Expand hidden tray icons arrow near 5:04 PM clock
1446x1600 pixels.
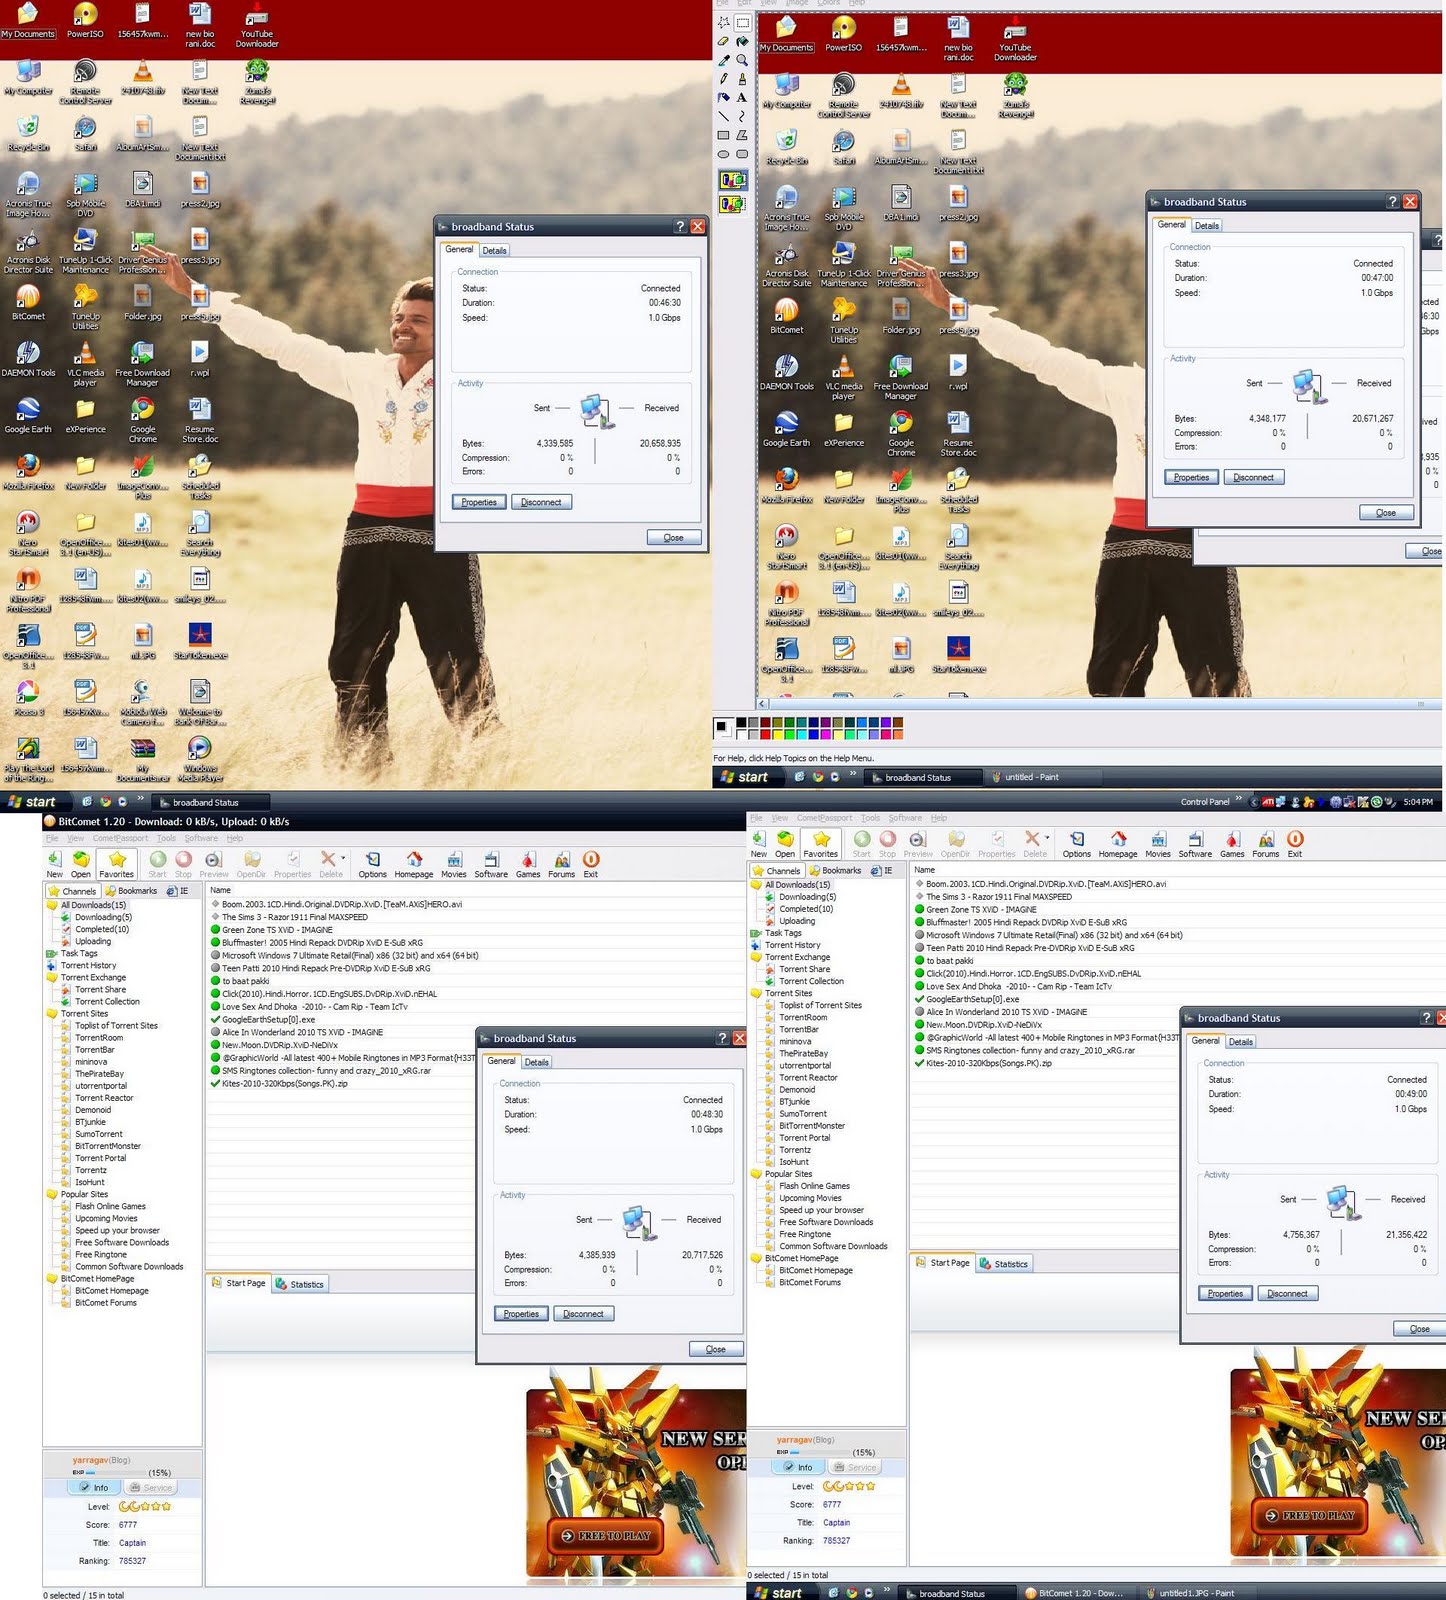(x=1253, y=802)
